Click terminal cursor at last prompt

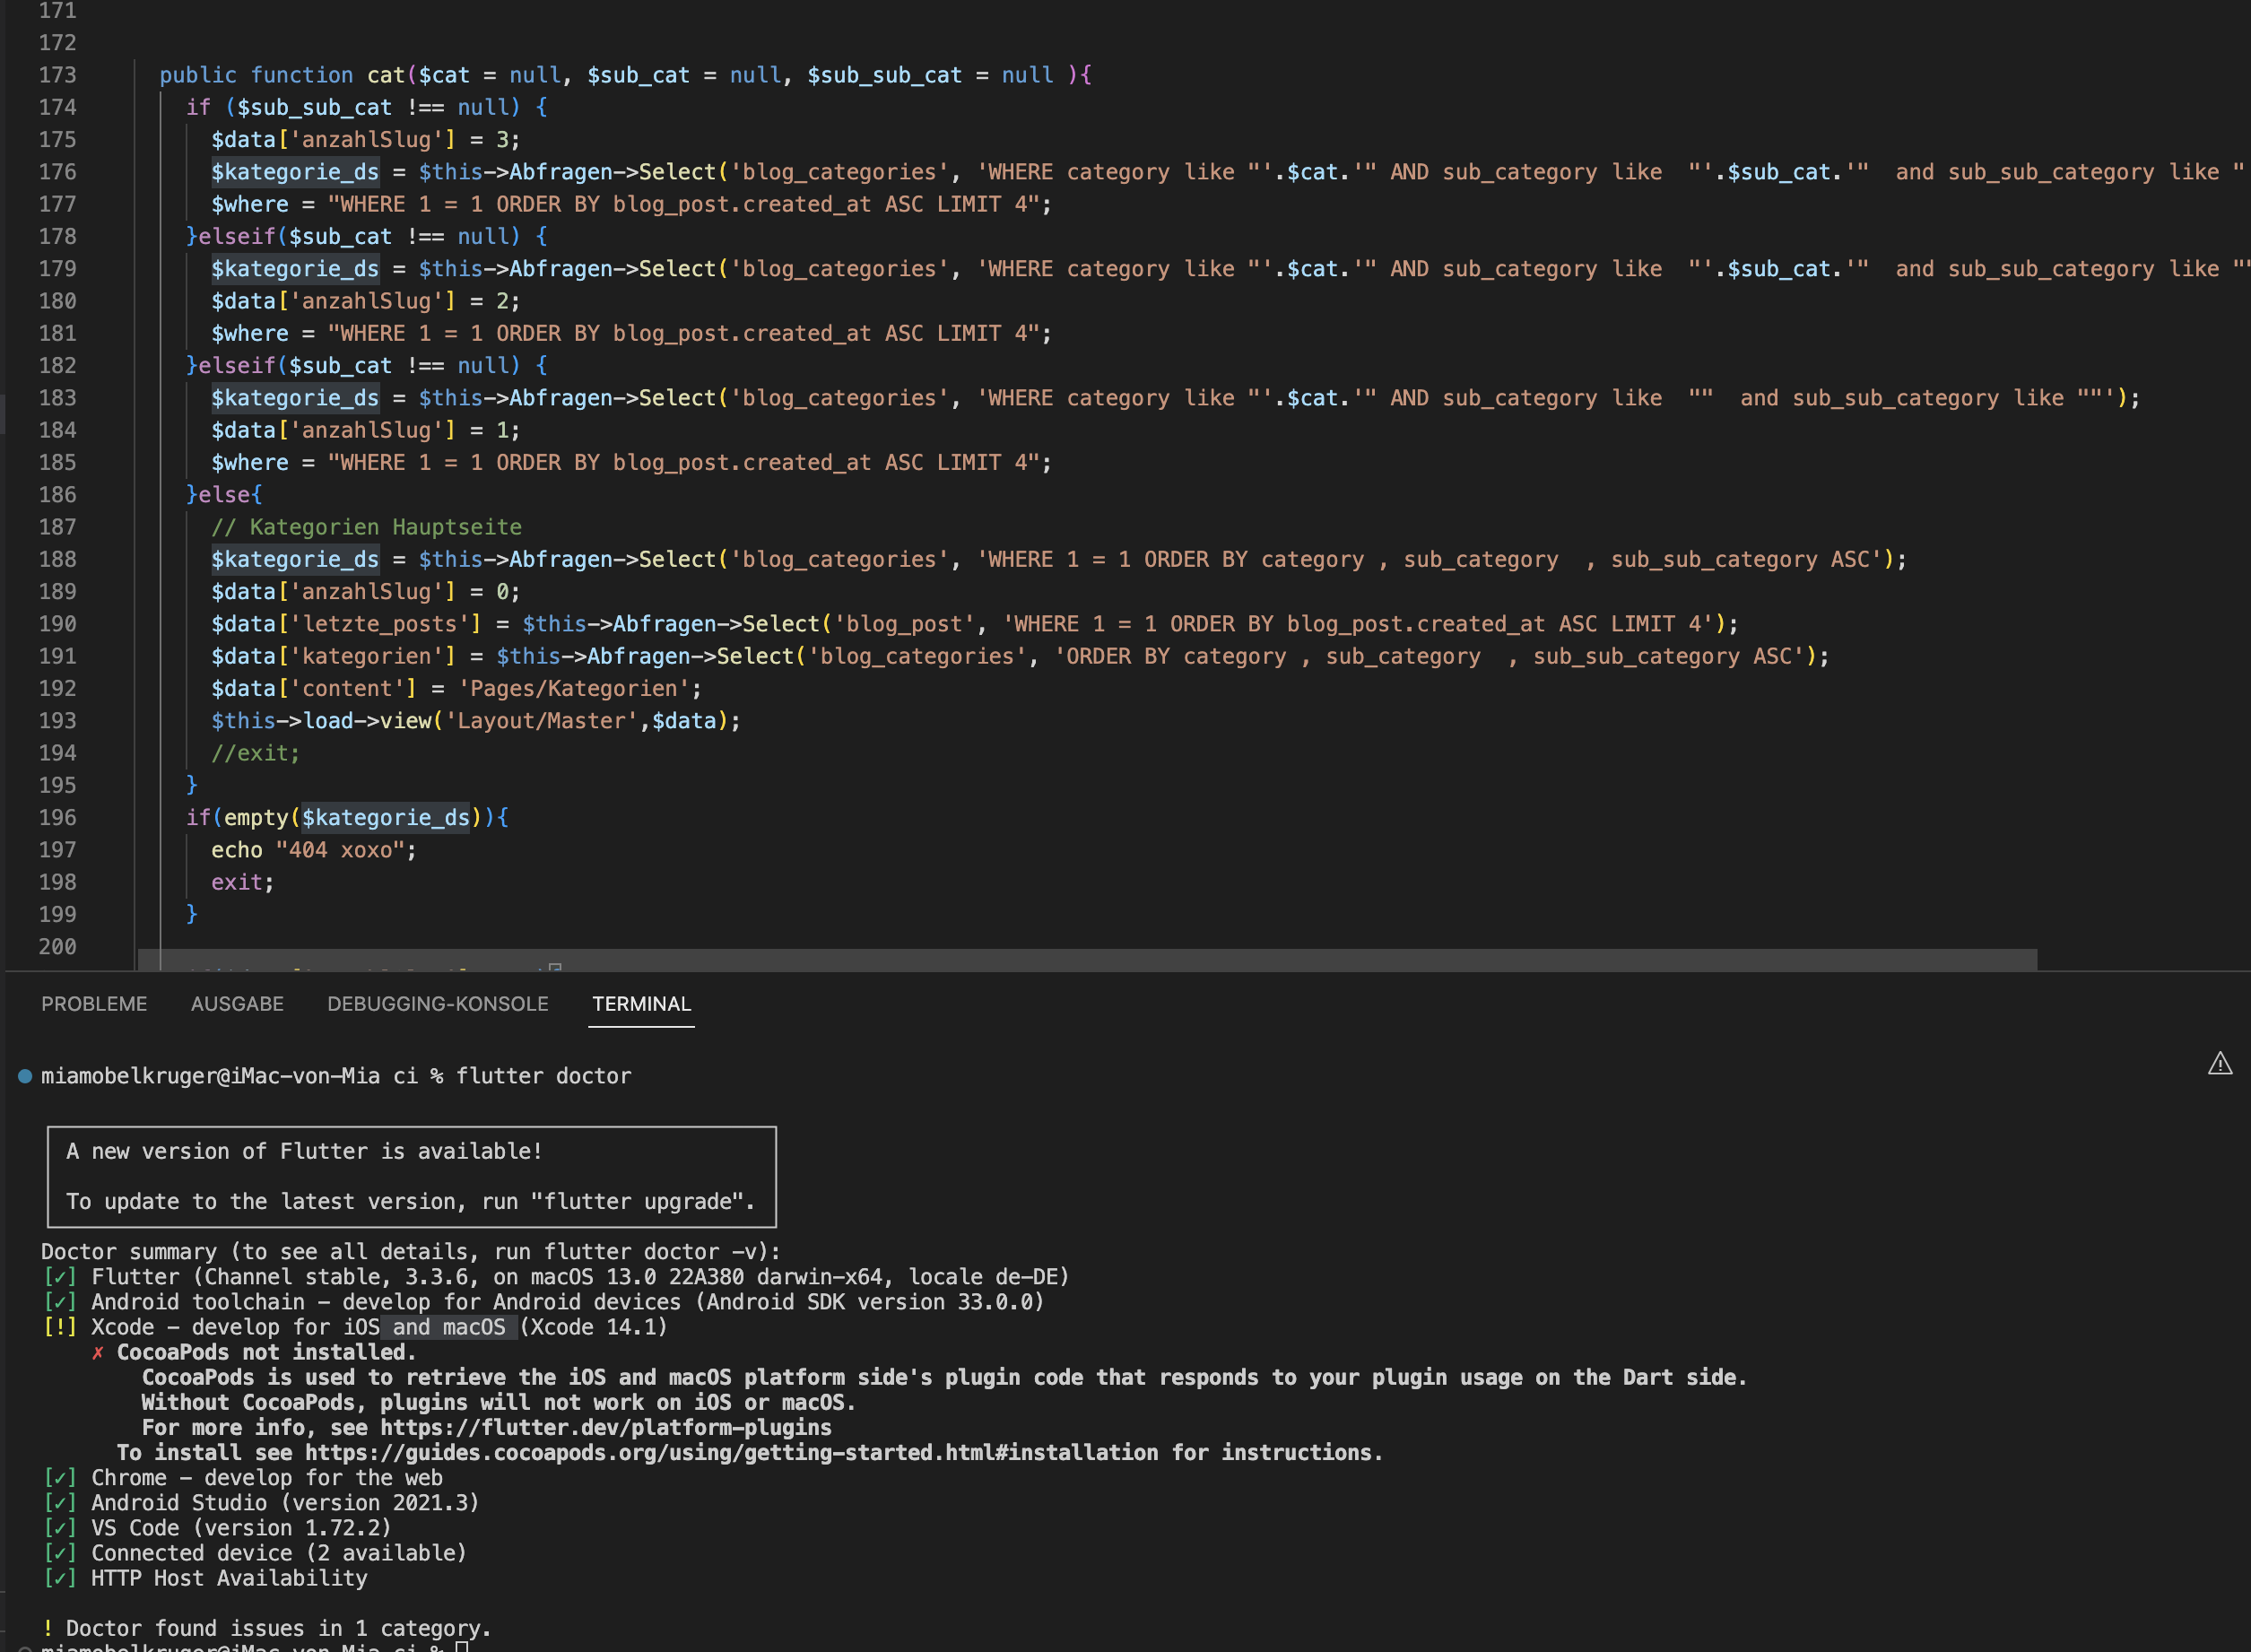[x=462, y=1646]
